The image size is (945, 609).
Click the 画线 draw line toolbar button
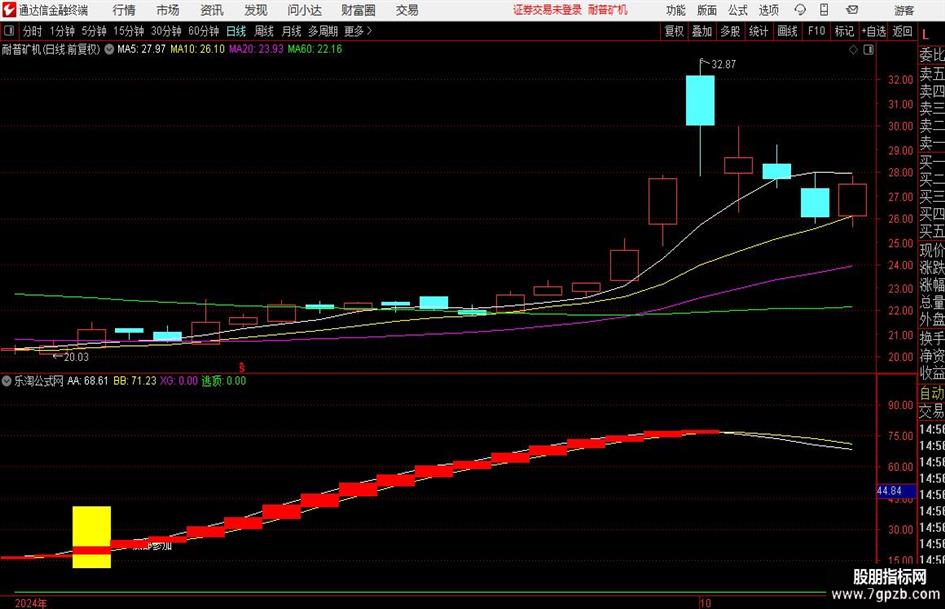tap(787, 31)
